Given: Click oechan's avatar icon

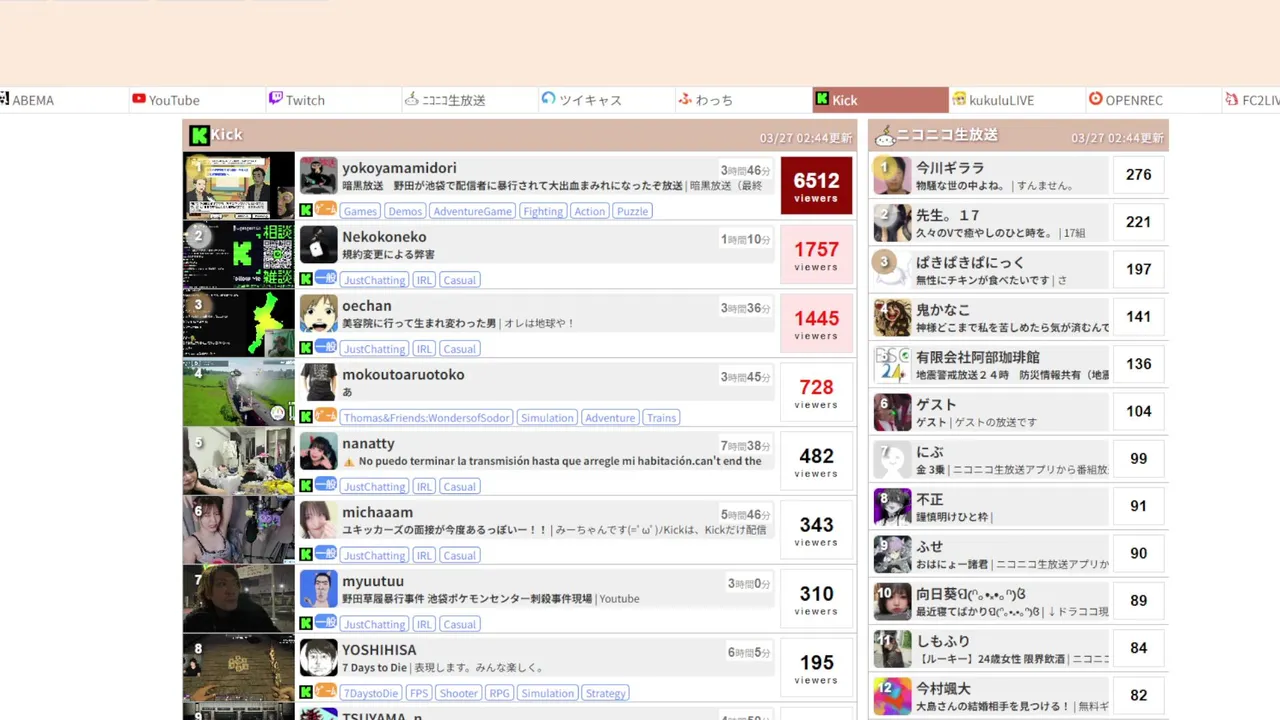Looking at the screenshot, I should (319, 313).
